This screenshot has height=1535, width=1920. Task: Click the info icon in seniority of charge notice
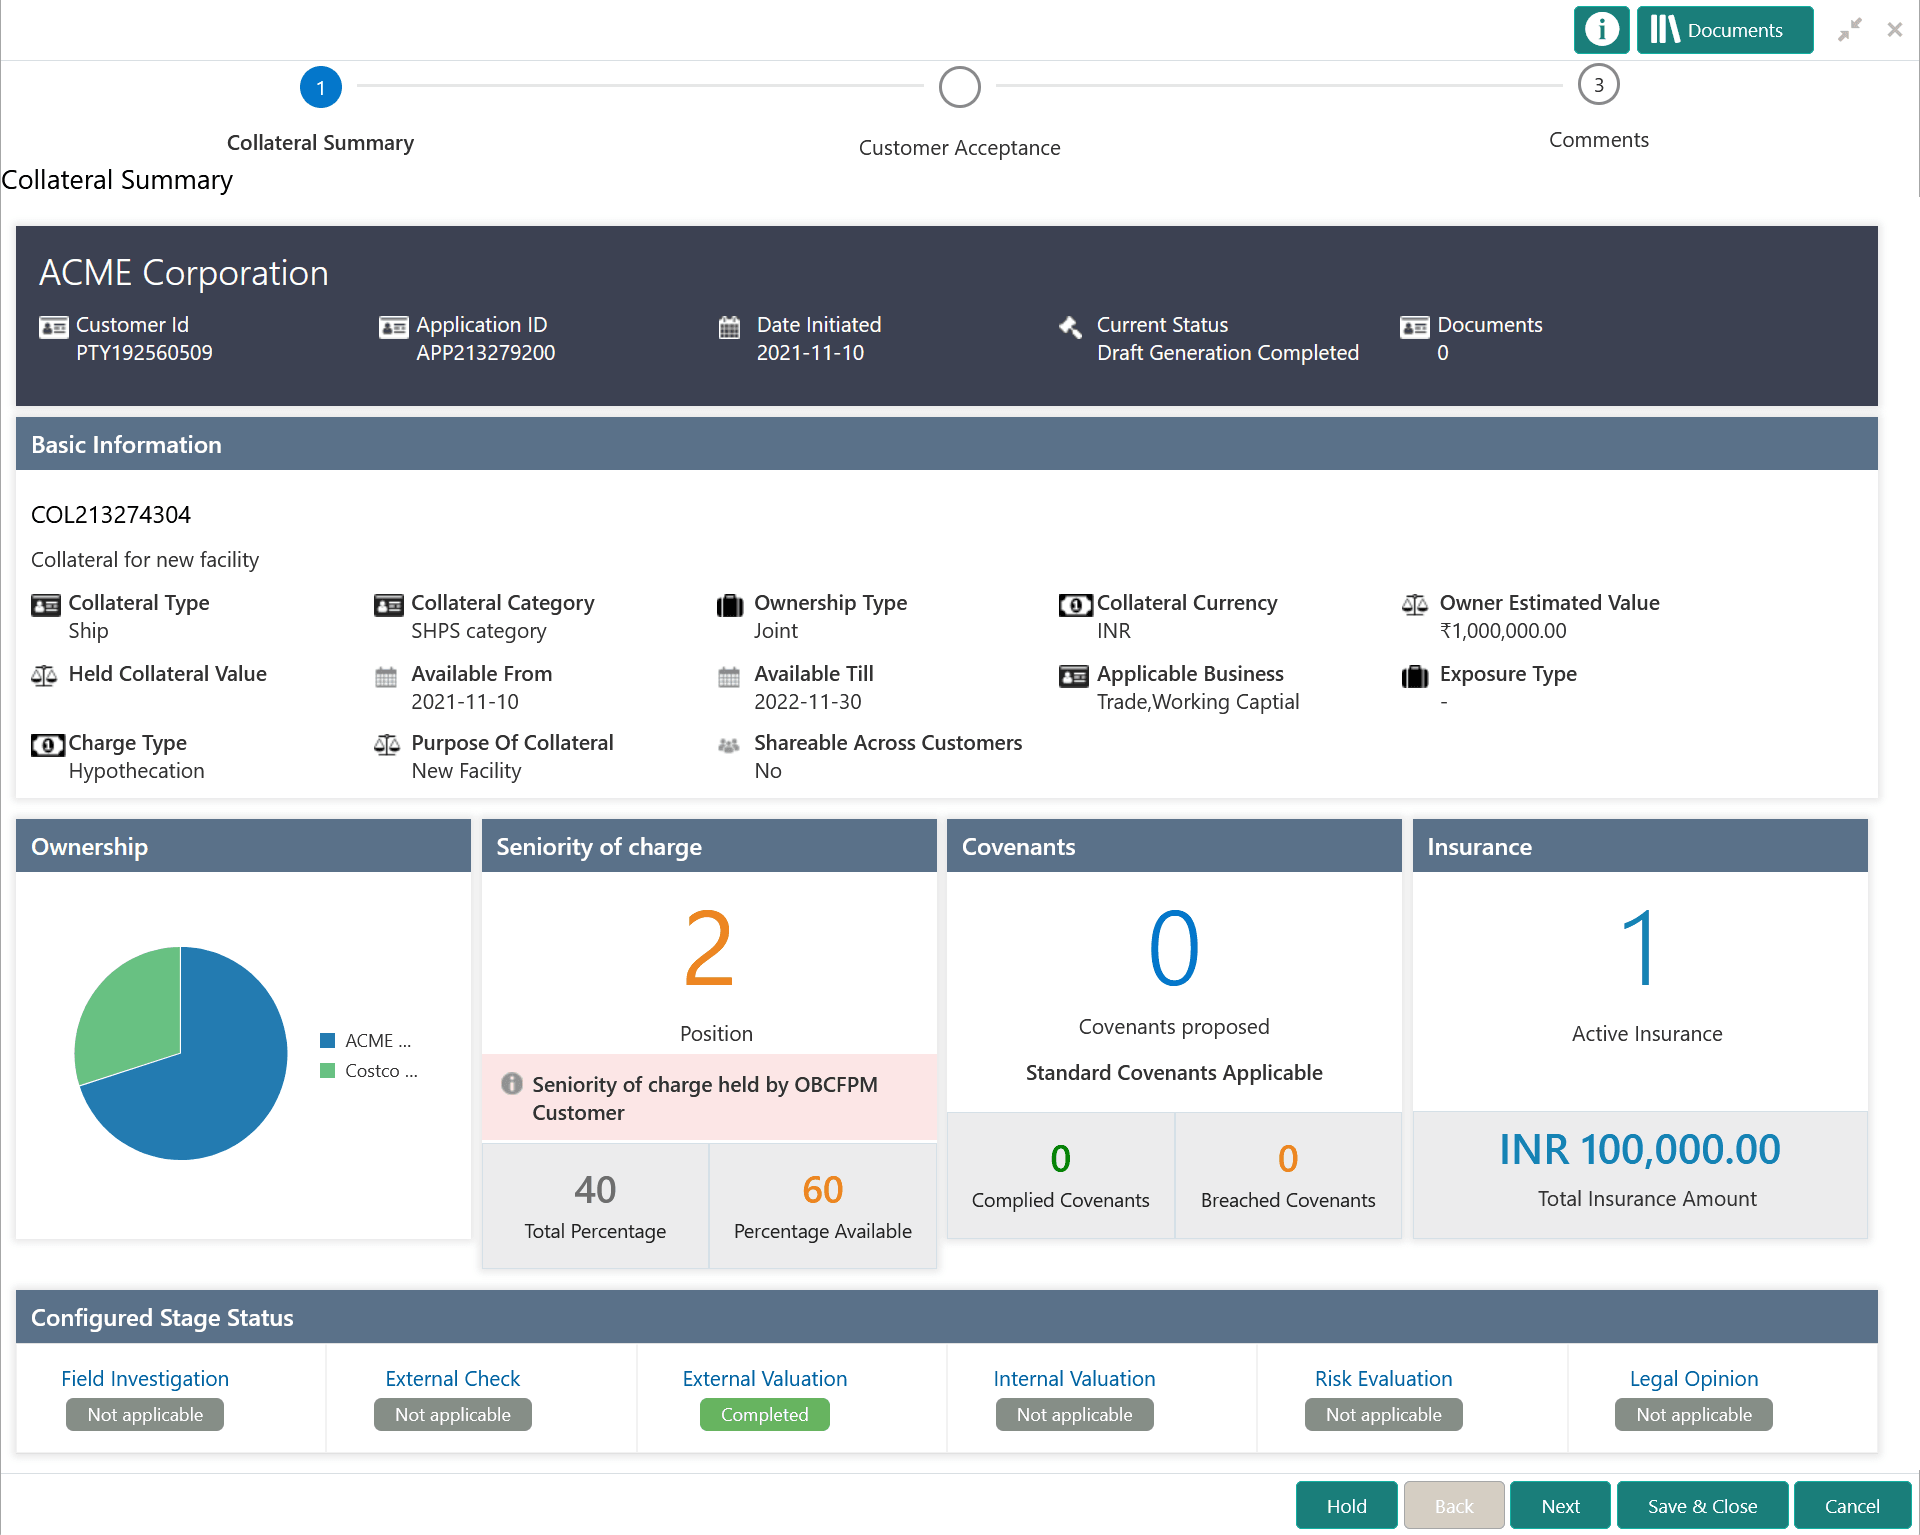513,1085
